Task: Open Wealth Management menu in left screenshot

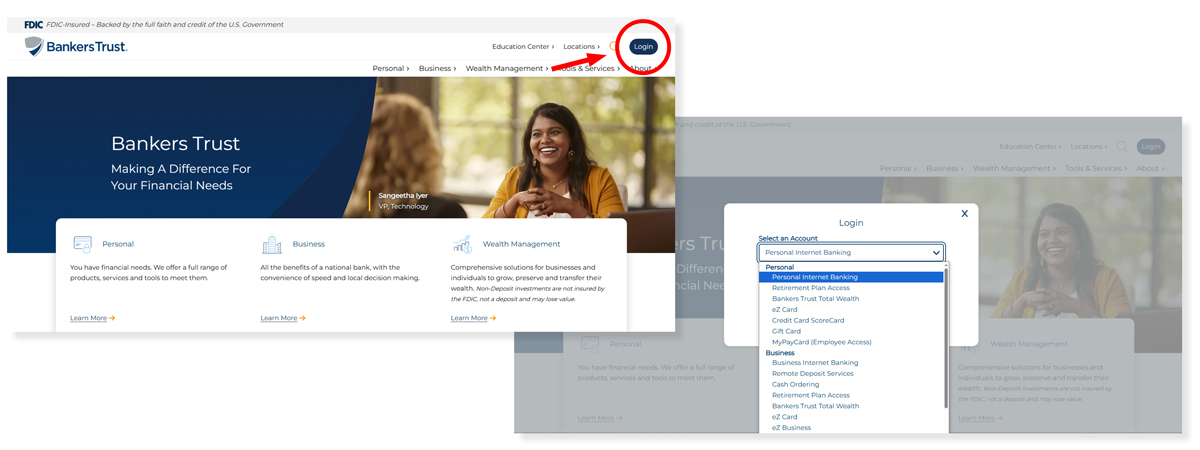Action: [x=507, y=68]
